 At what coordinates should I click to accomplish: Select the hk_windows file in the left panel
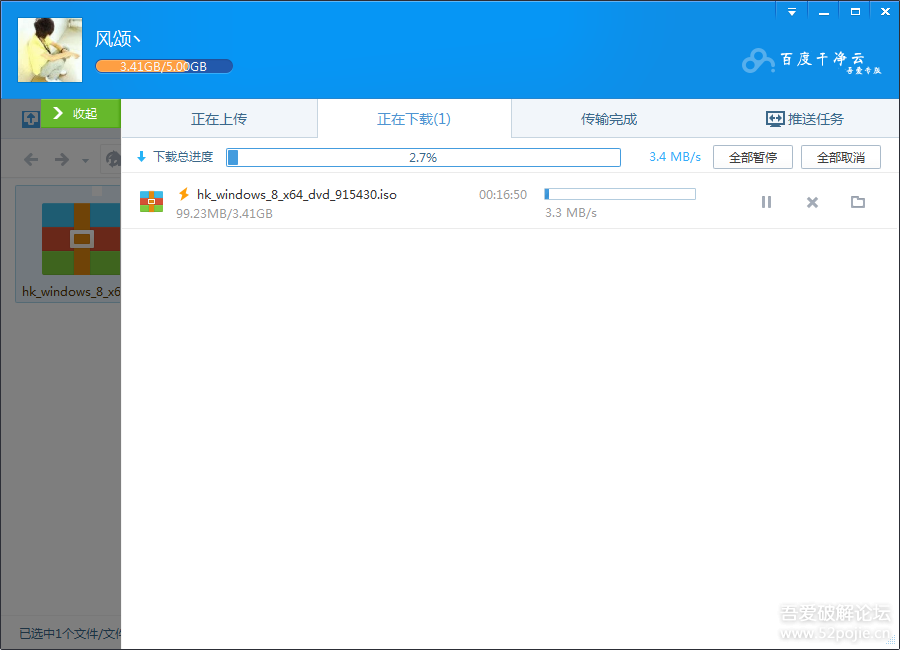(64, 240)
